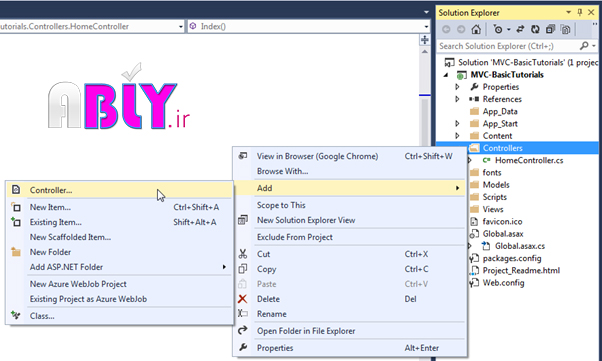Click the red X Delete icon
Image resolution: width=602 pixels, height=361 pixels.
coord(243,299)
